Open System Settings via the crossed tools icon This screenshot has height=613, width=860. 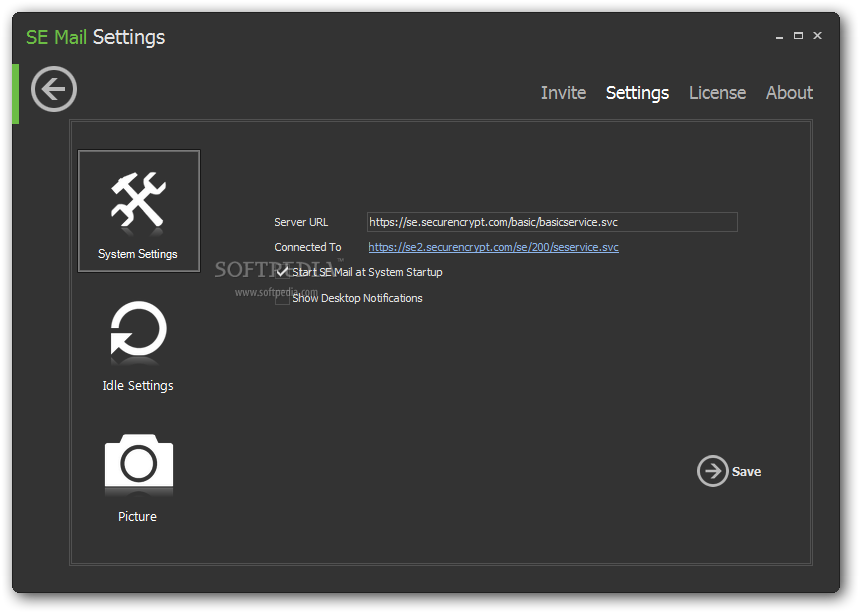tap(138, 200)
